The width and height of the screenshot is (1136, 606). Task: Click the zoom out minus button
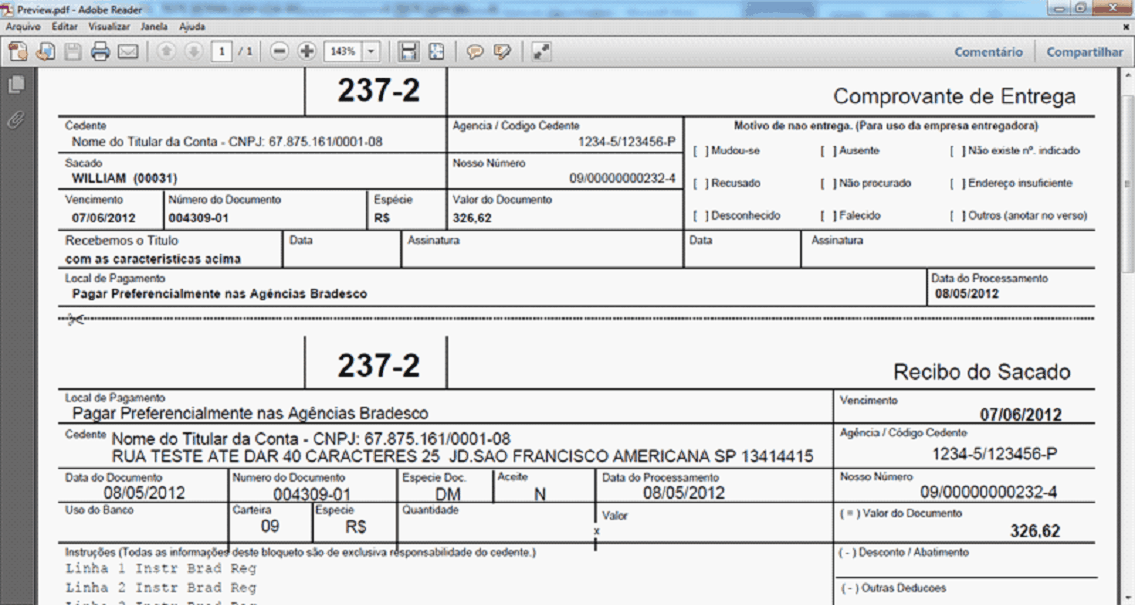coord(280,51)
